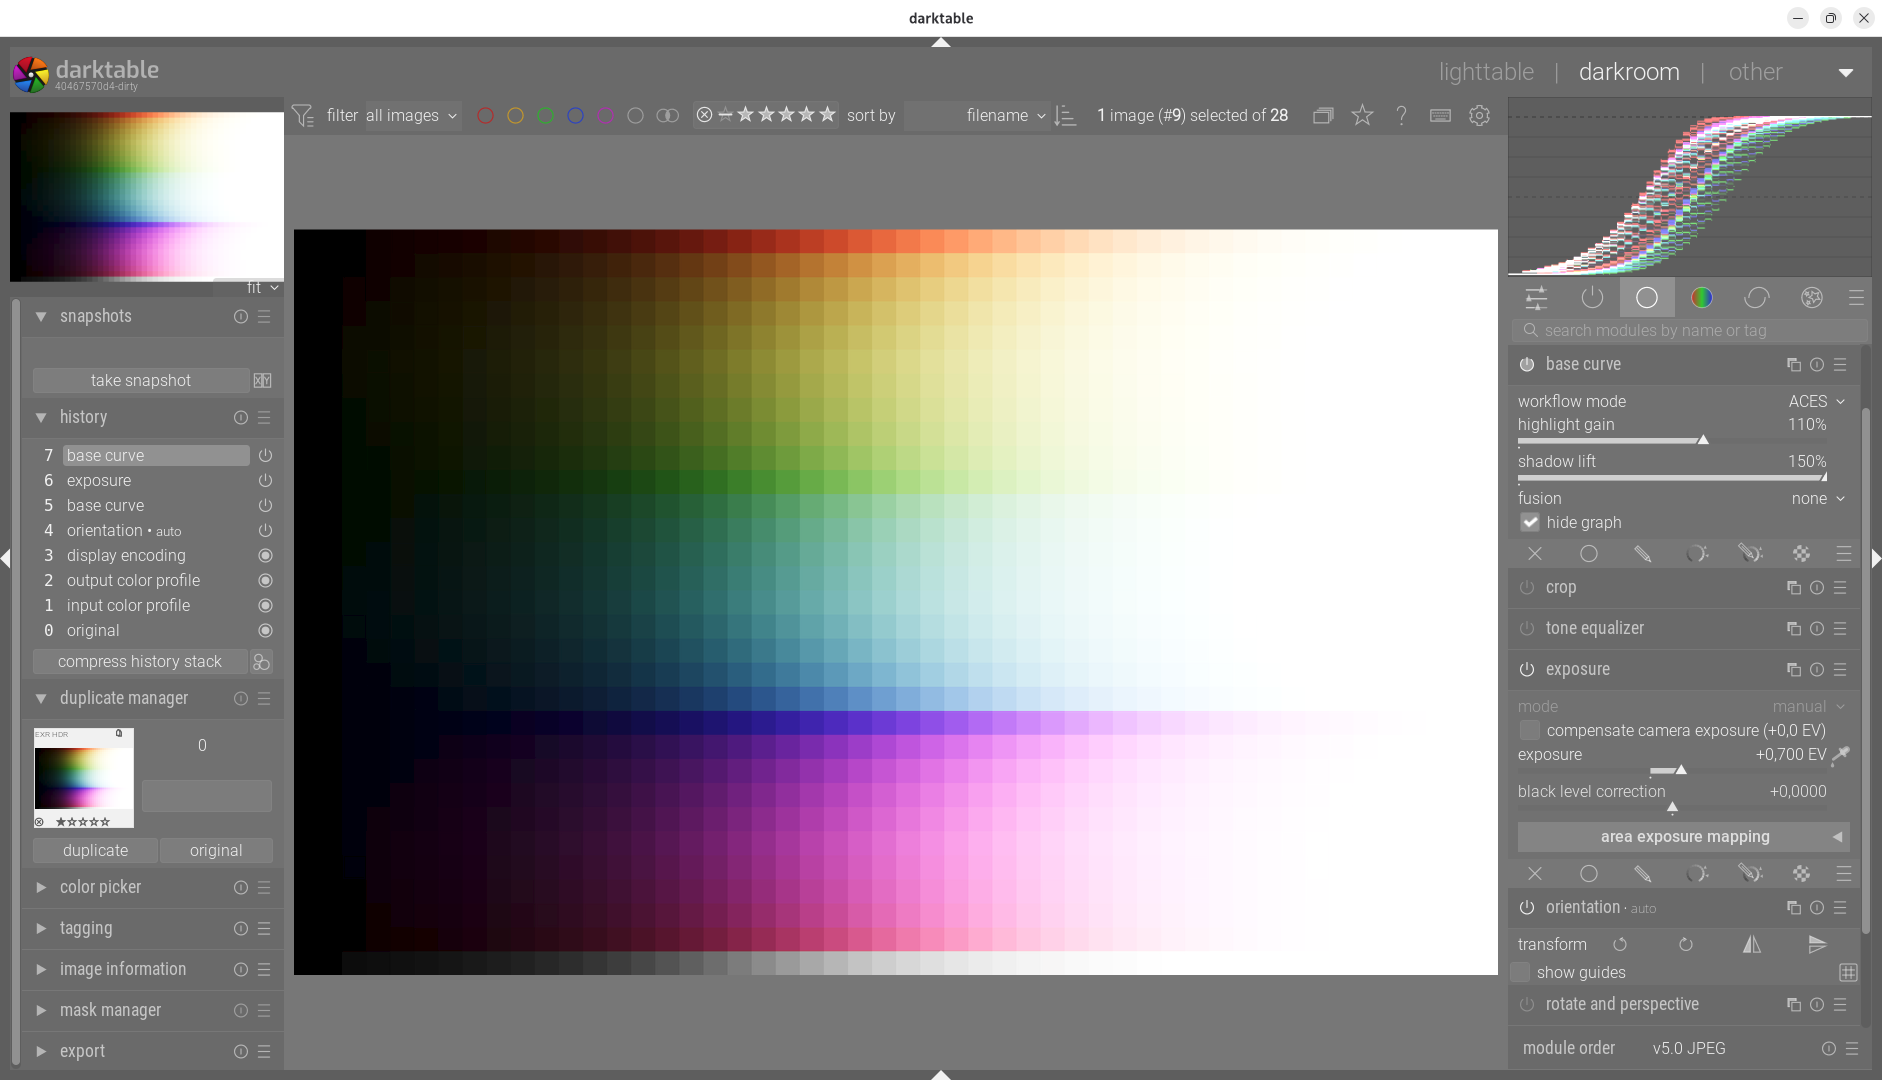1882x1080 pixels.
Task: Turn on the crop module
Action: 1527,588
